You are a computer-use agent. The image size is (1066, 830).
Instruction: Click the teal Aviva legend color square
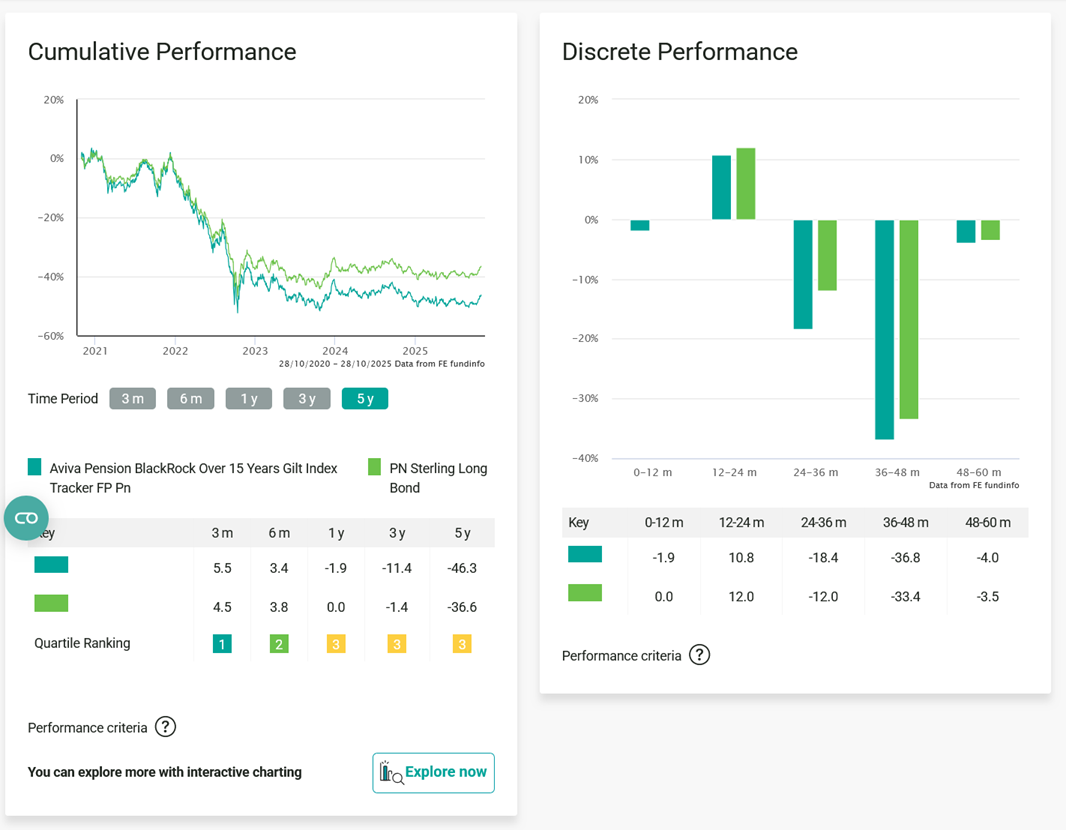tap(35, 467)
